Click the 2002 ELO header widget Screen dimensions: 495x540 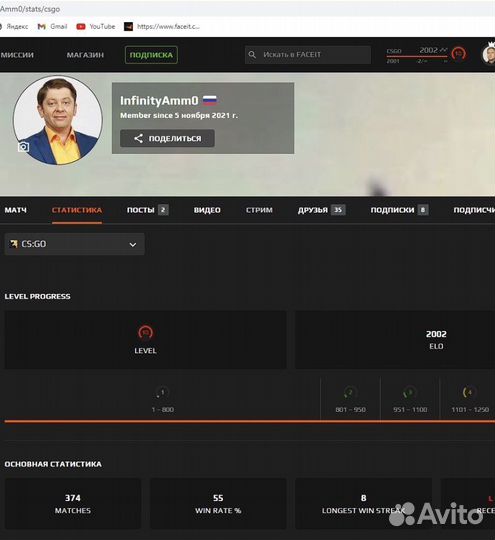(417, 55)
